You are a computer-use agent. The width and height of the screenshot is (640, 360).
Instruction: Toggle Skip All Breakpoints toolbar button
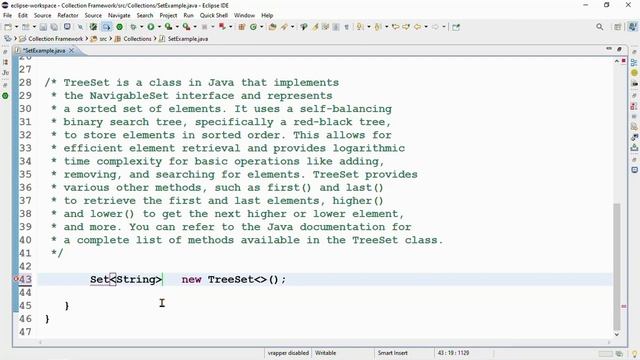[80, 27]
